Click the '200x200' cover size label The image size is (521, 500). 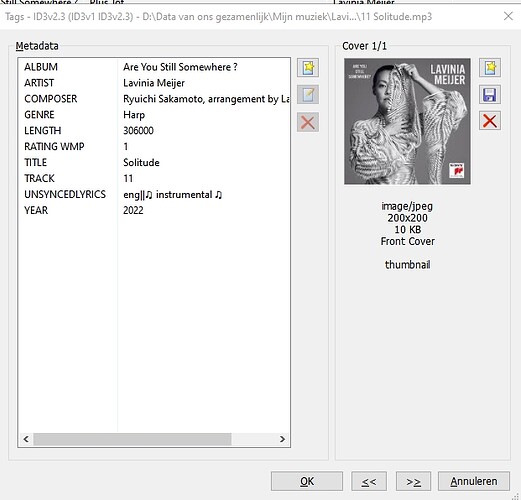pos(407,218)
